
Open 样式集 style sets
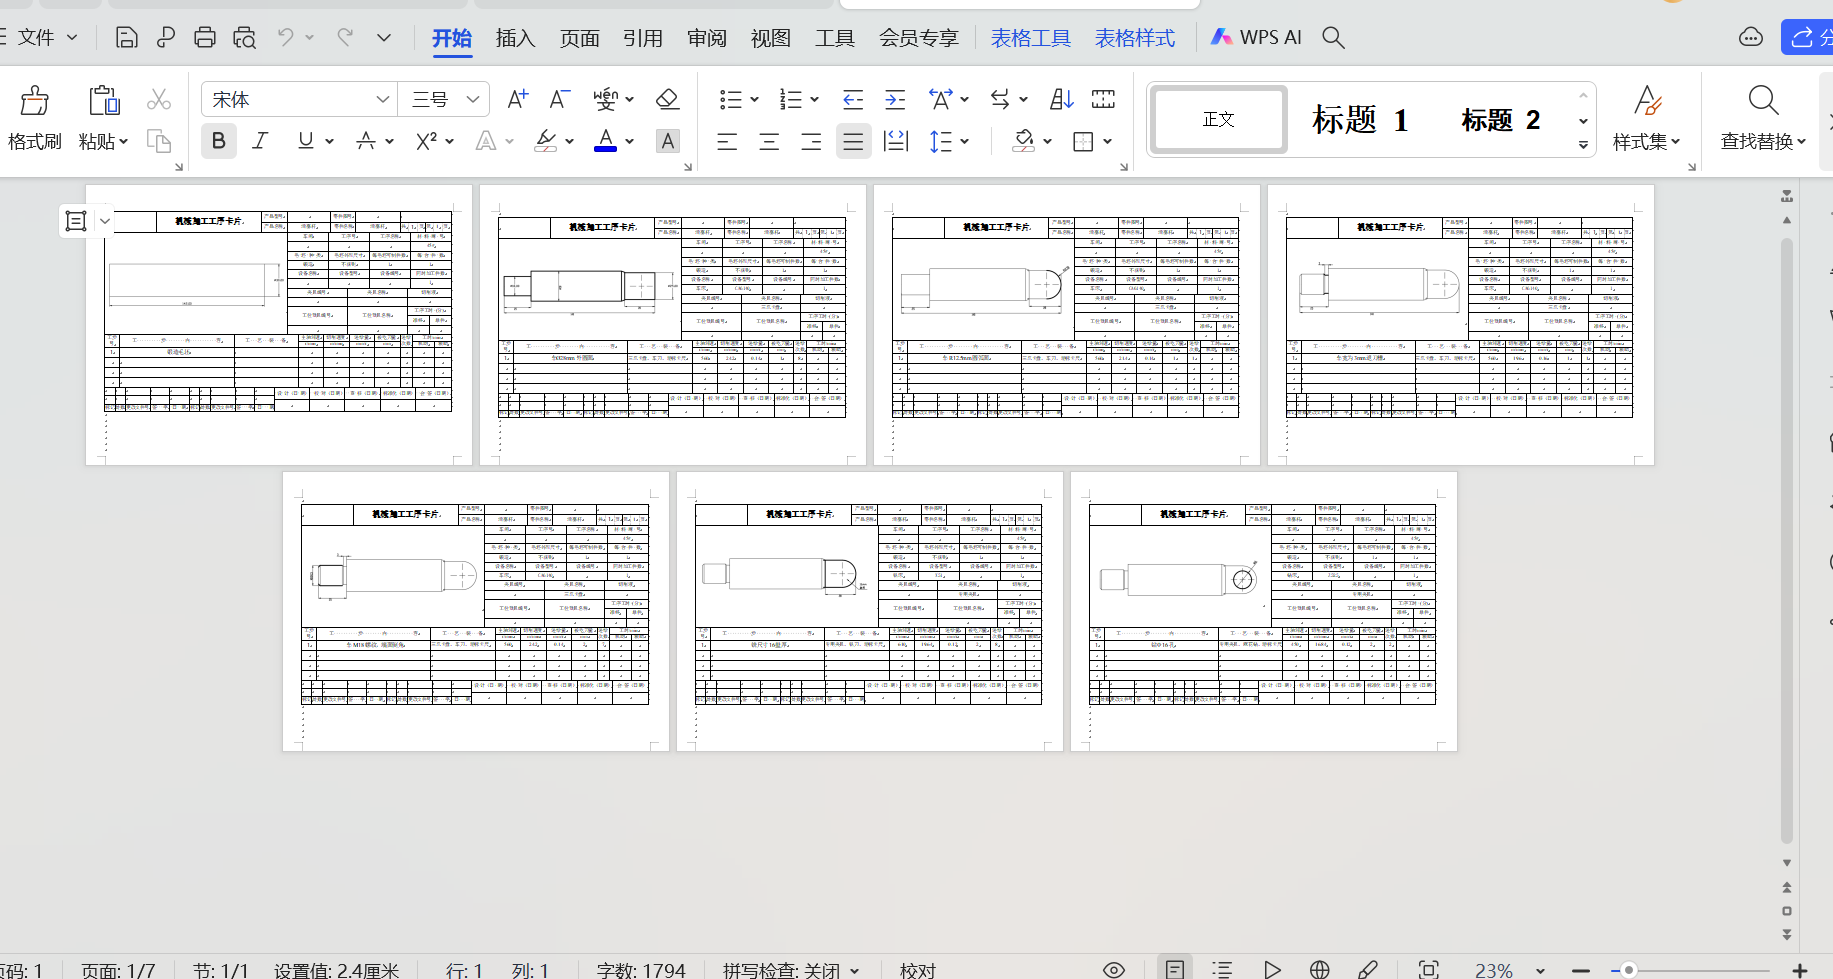click(x=1646, y=119)
